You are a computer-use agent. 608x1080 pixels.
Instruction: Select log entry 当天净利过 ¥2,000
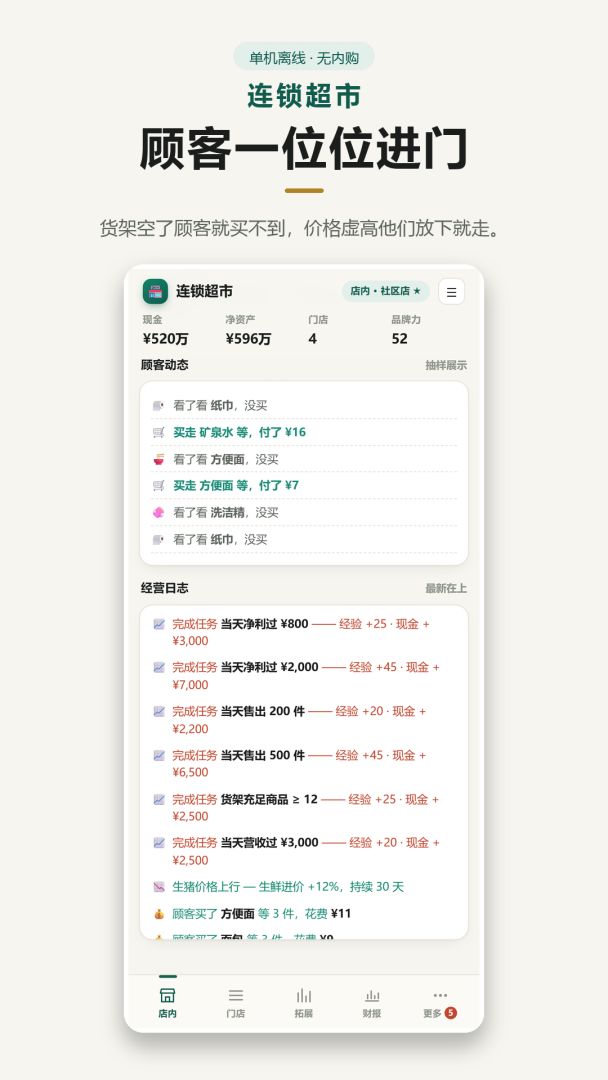click(304, 676)
